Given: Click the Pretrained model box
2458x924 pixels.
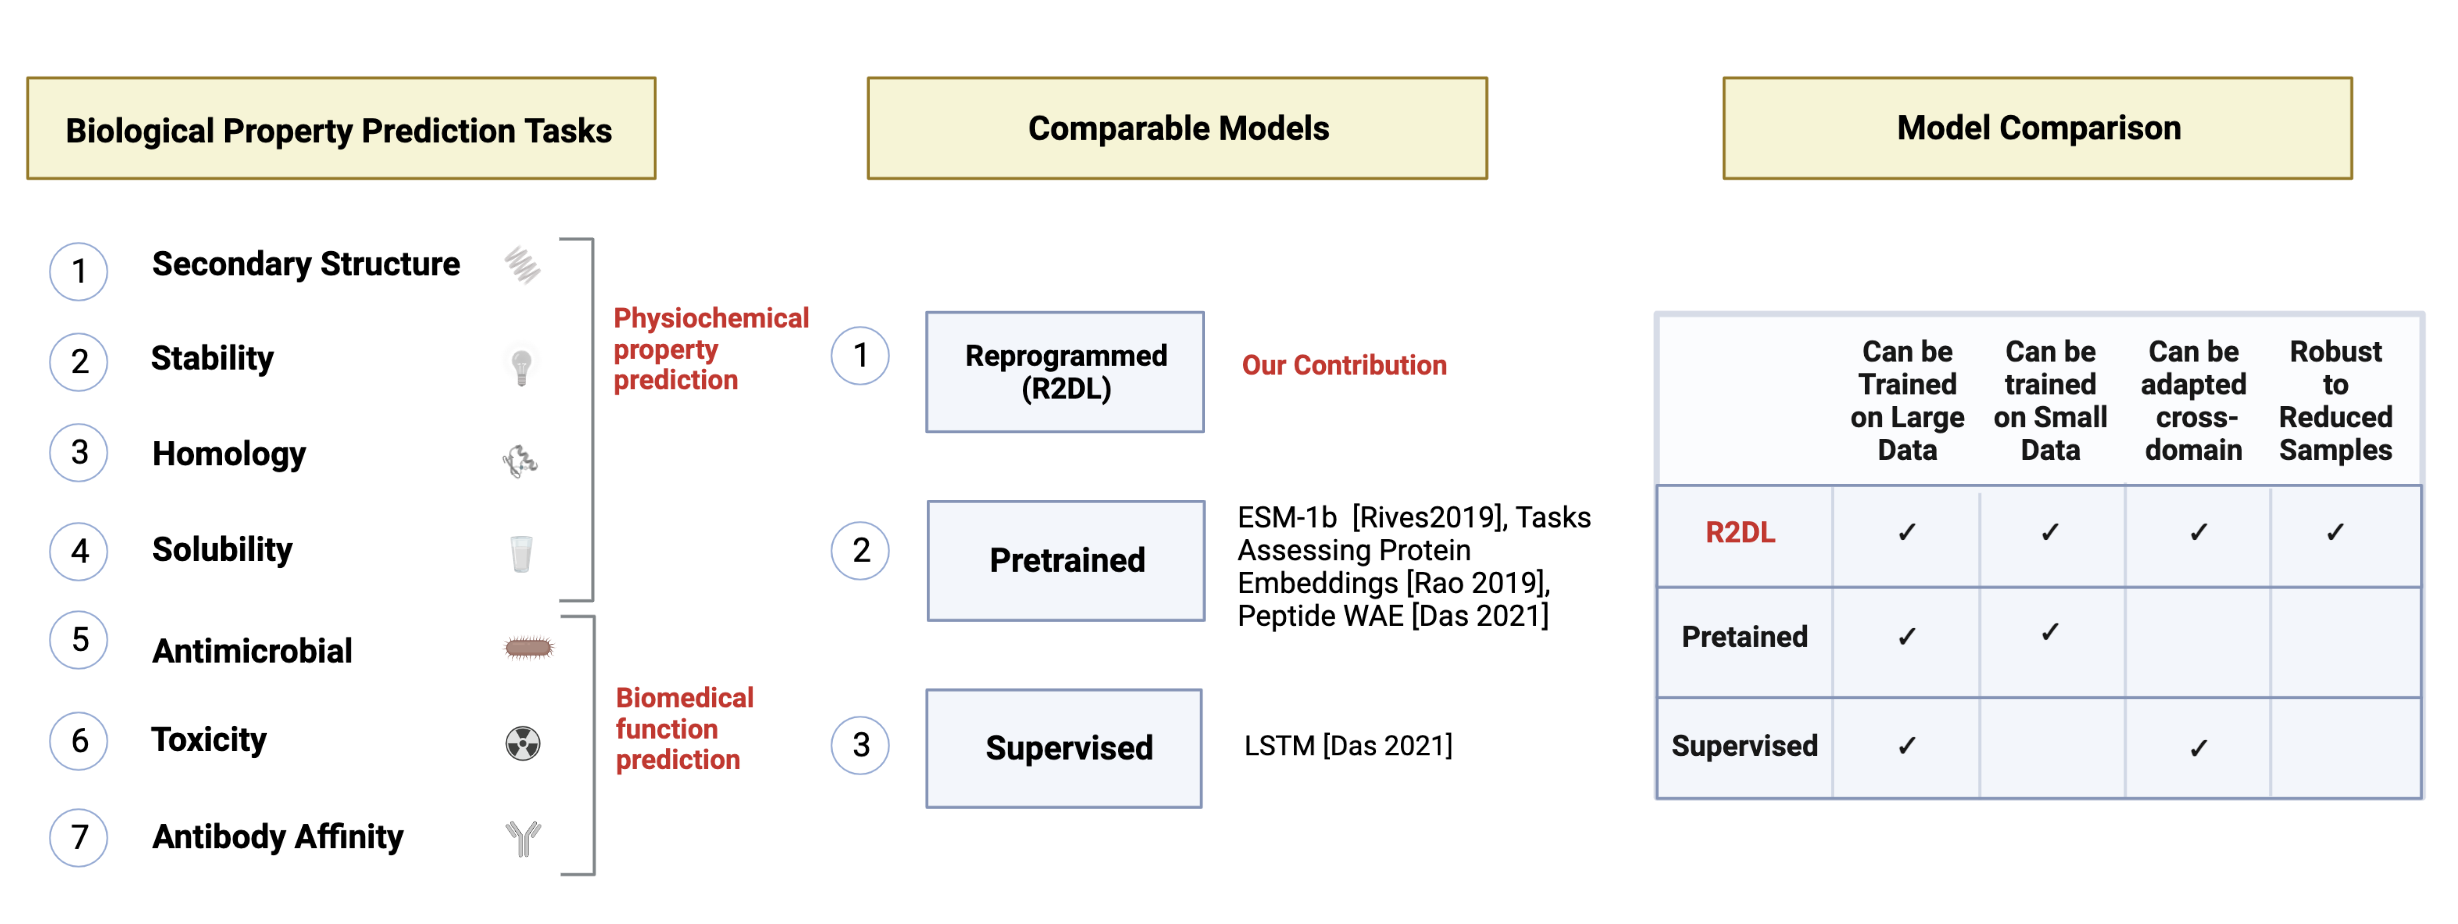Looking at the screenshot, I should pos(1066,561).
